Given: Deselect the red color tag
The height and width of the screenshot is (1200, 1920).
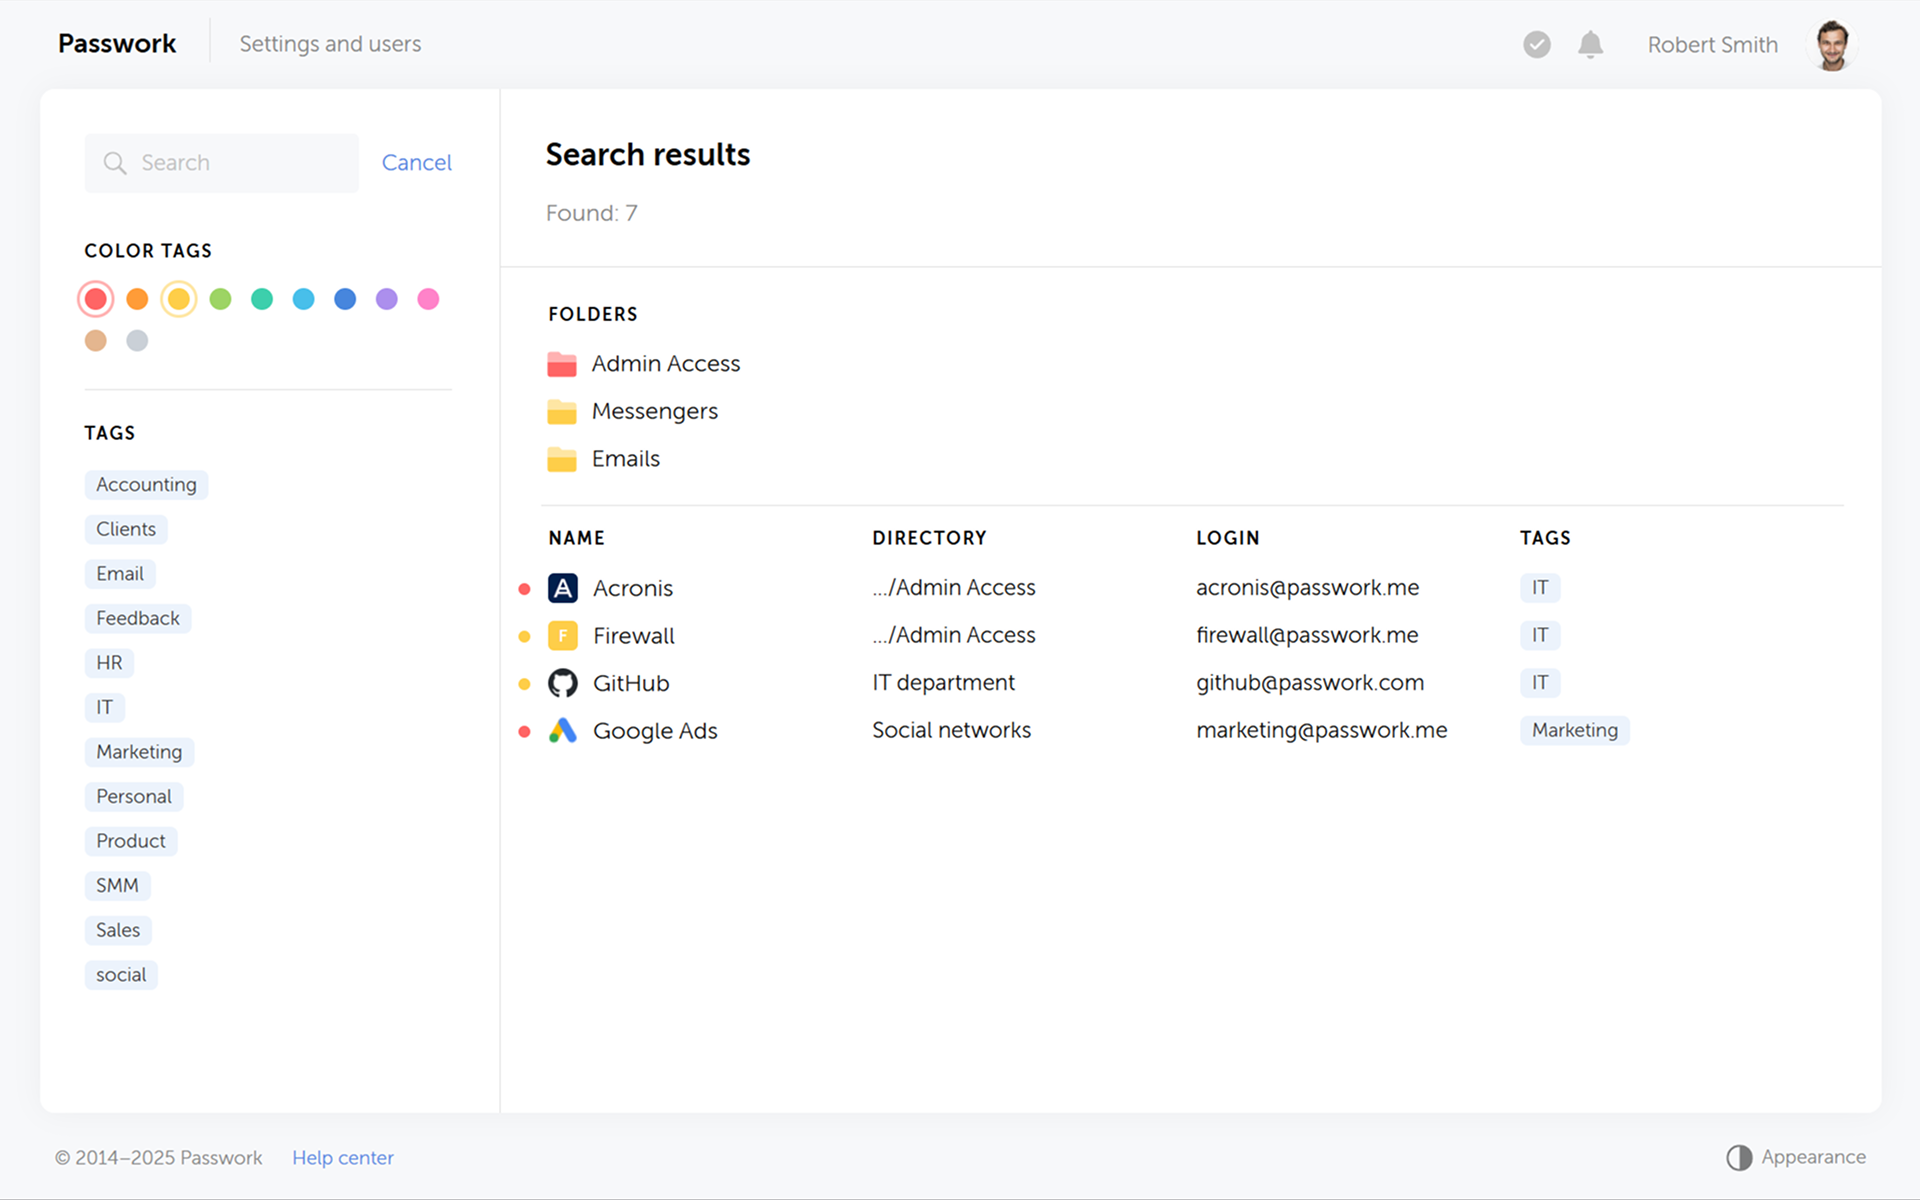Looking at the screenshot, I should click(96, 299).
